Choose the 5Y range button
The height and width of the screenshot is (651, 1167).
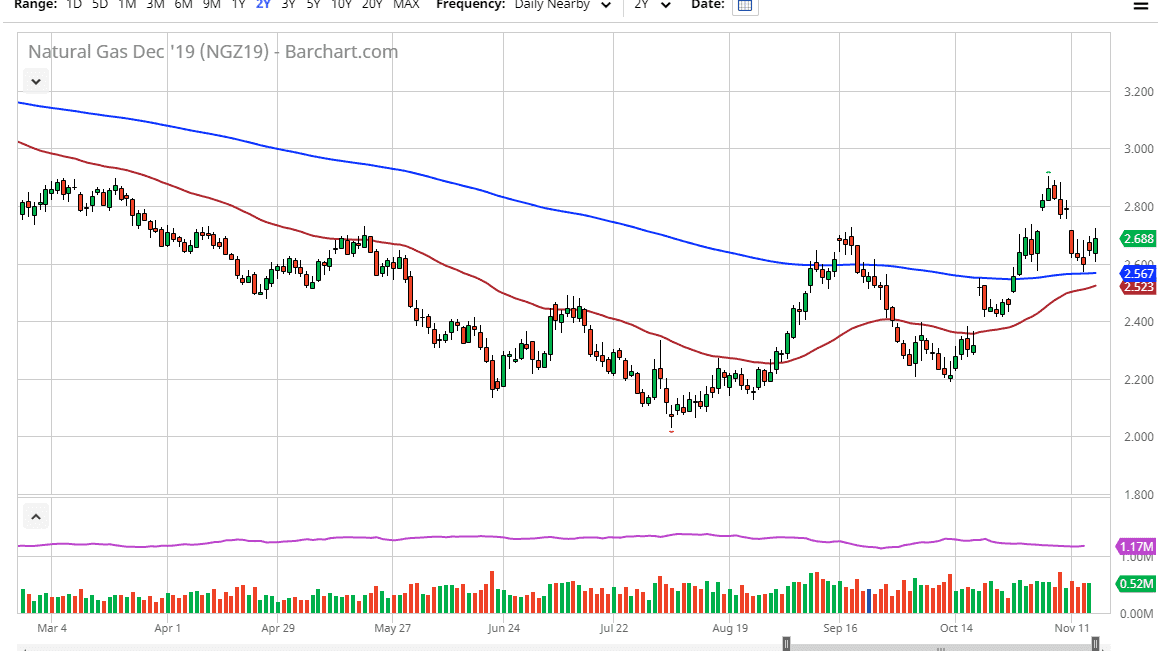[x=313, y=5]
